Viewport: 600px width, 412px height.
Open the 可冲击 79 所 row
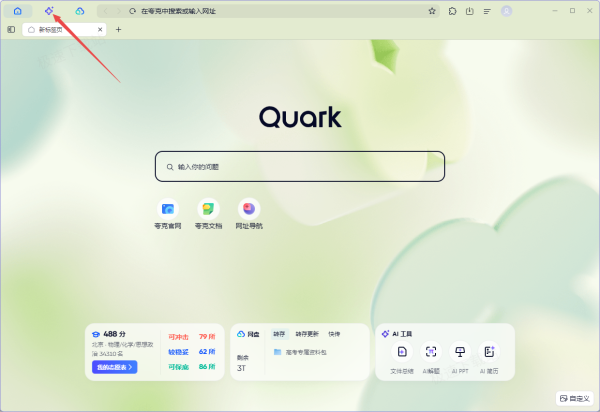[192, 337]
